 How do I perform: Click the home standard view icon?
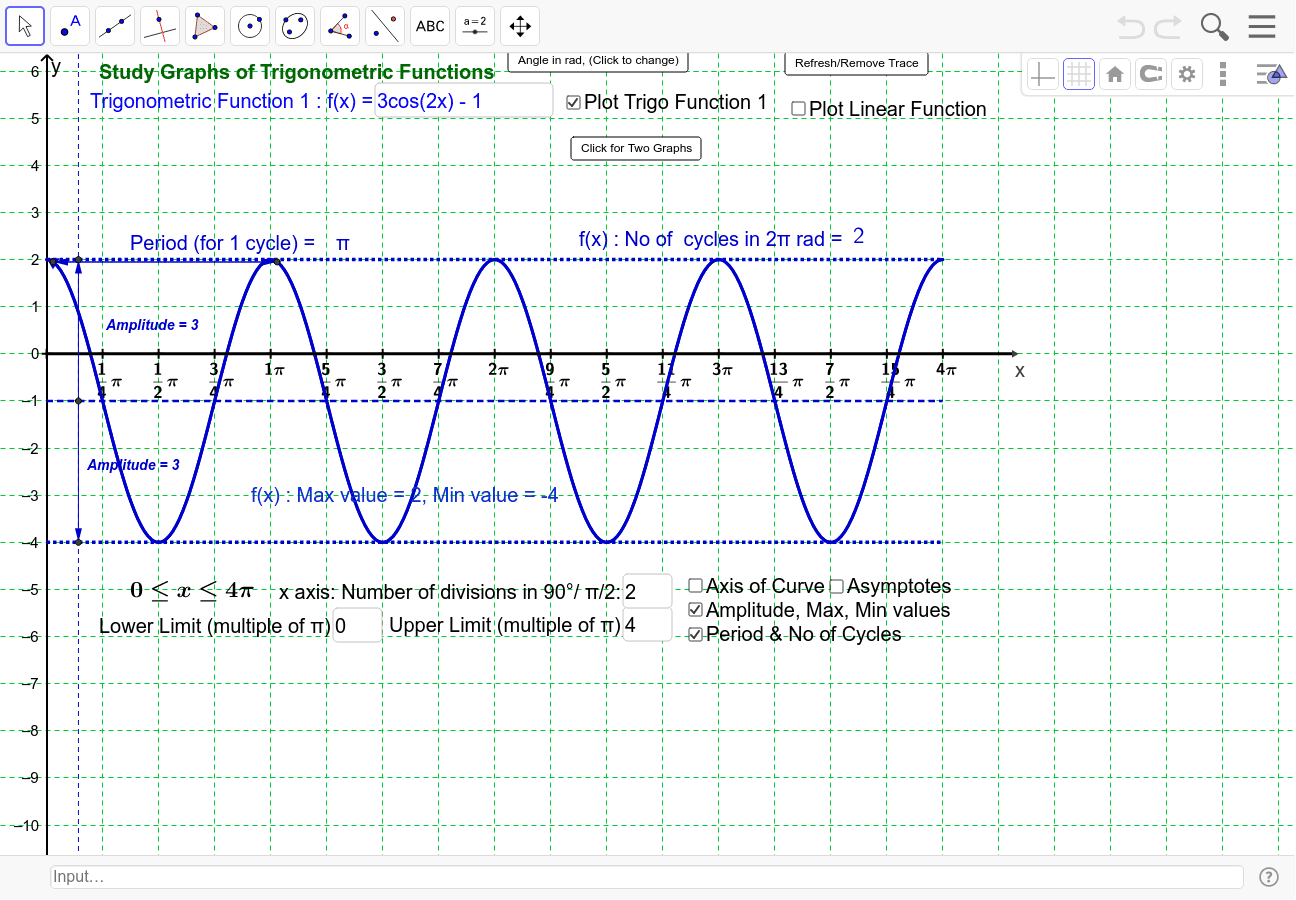coord(1115,74)
